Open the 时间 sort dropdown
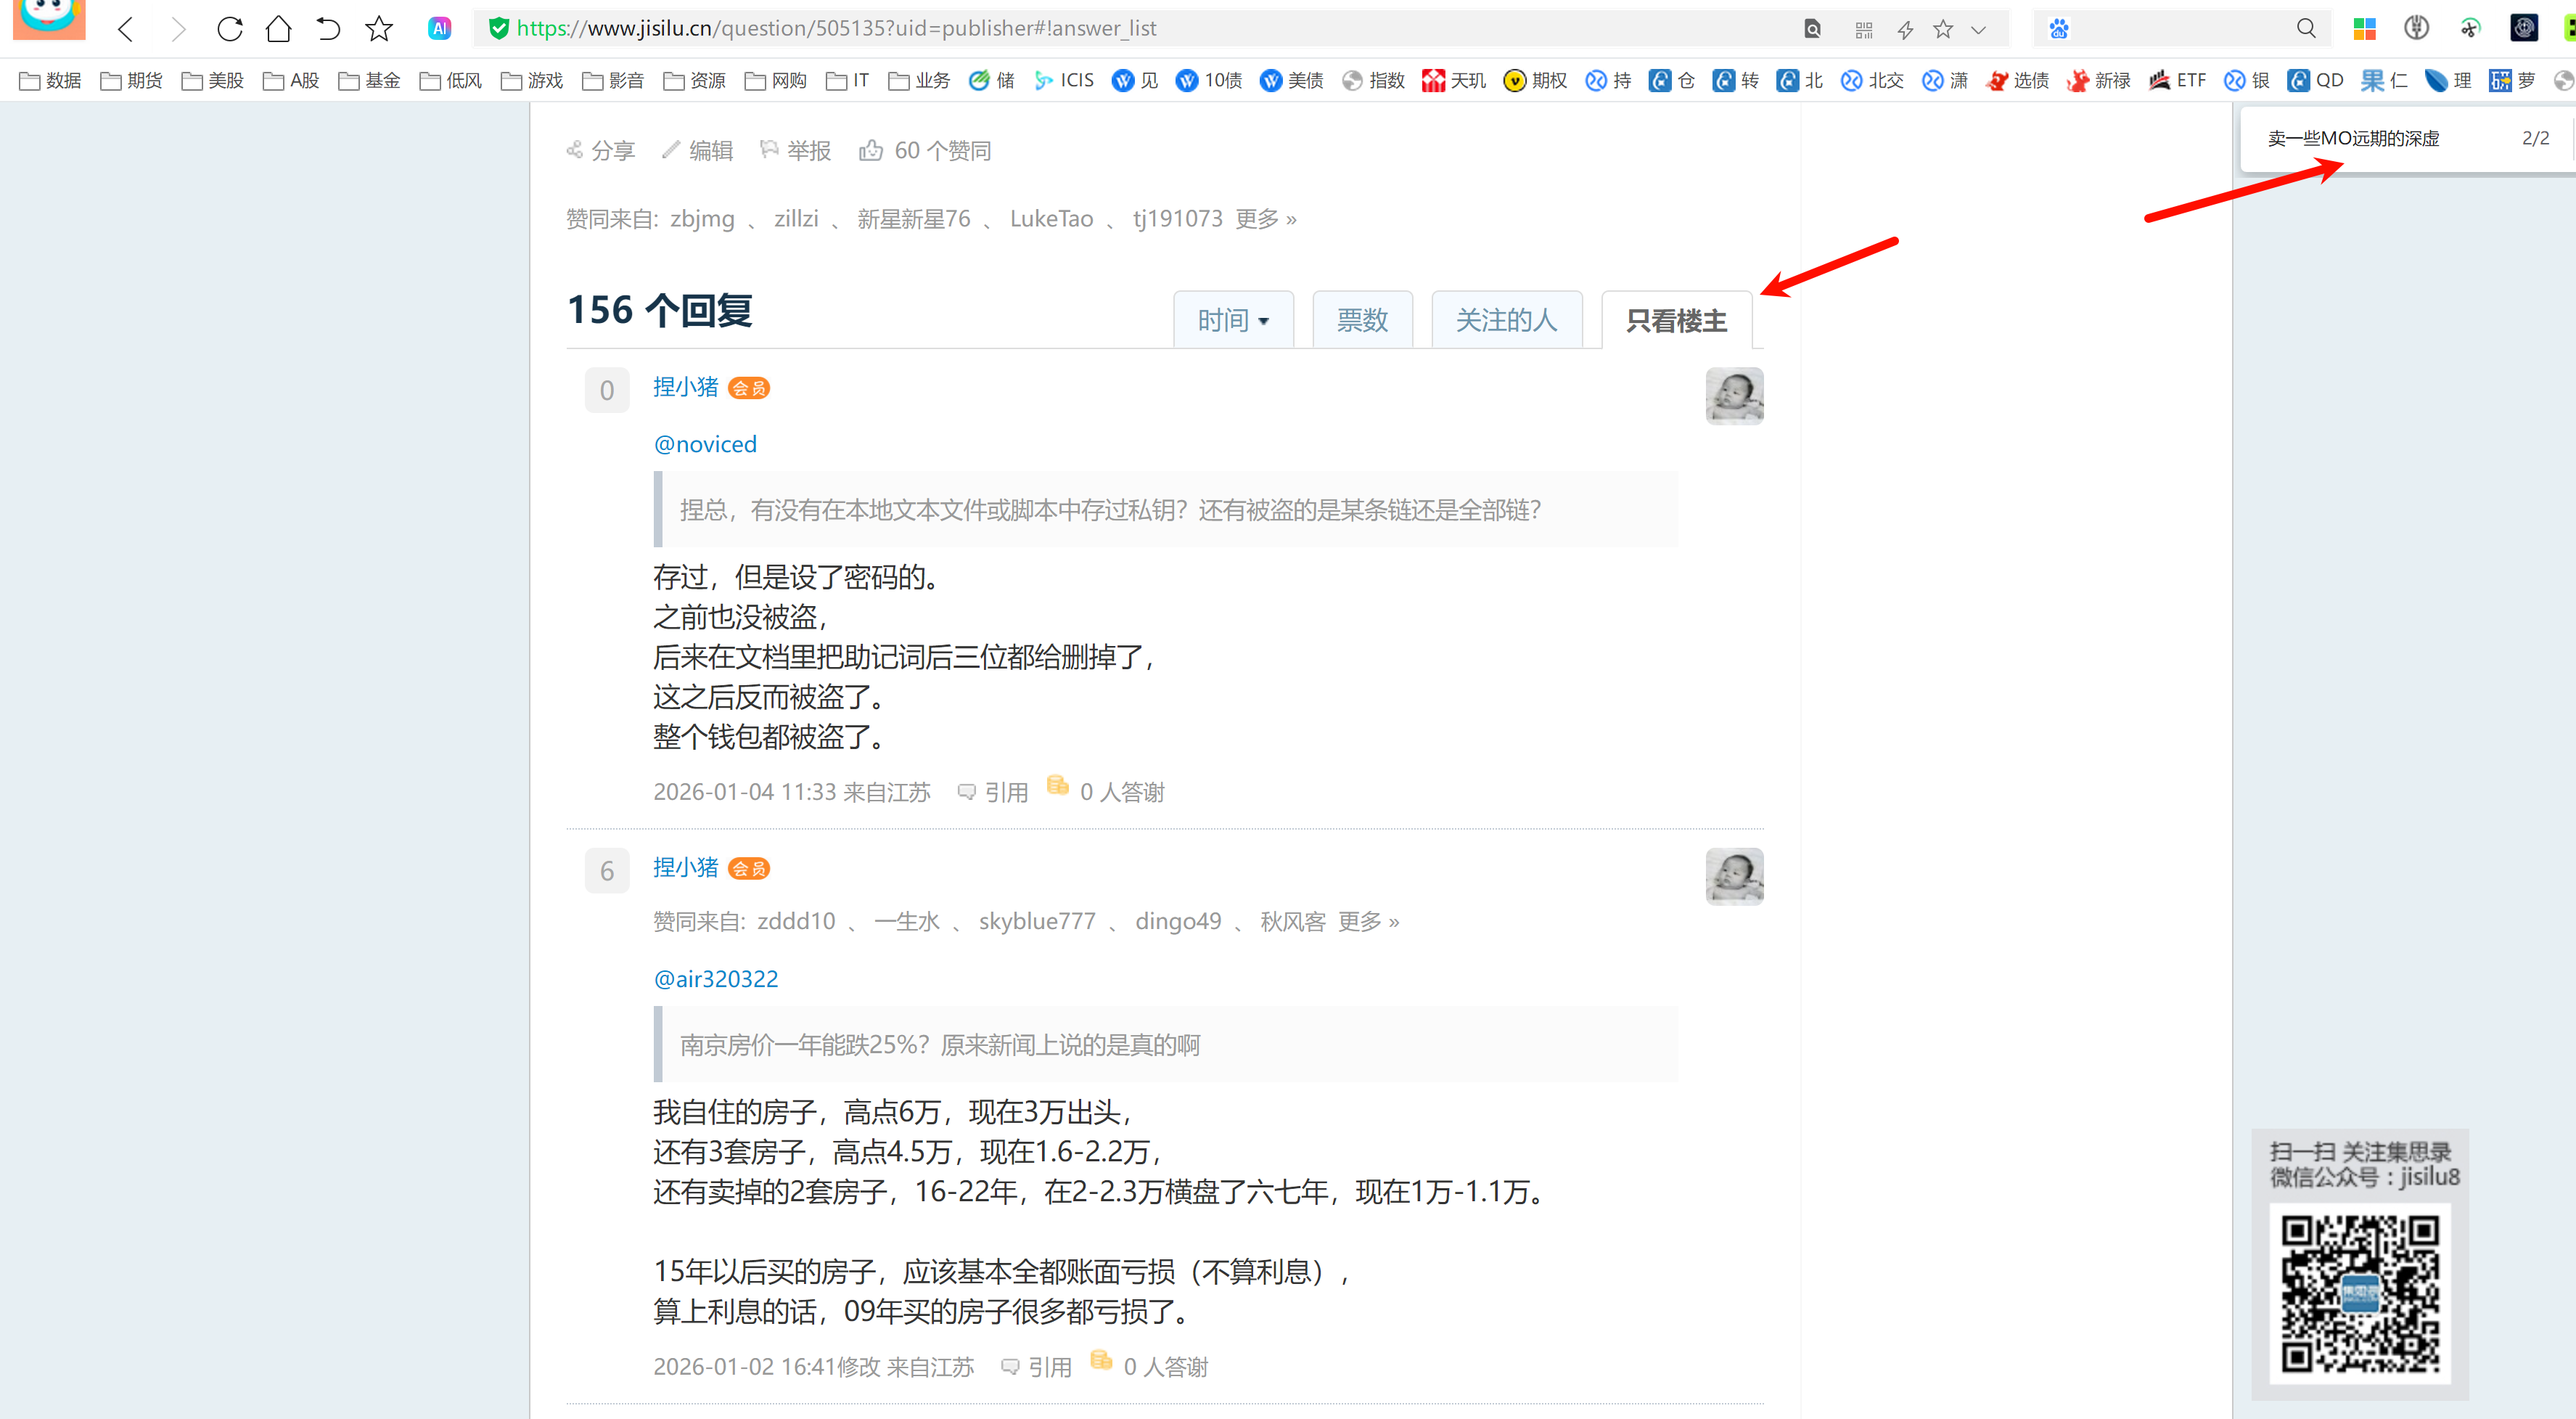Screen dimensions: 2576x1419 point(1233,321)
